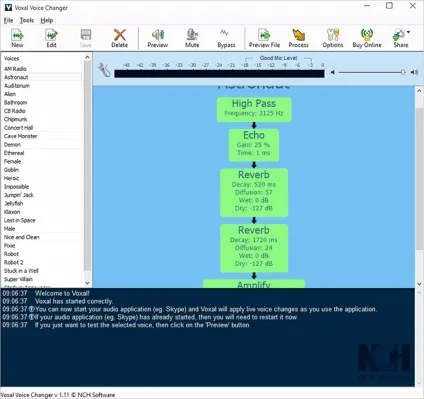
Task: Expand the Share dropdown arrow
Action: 409,32
